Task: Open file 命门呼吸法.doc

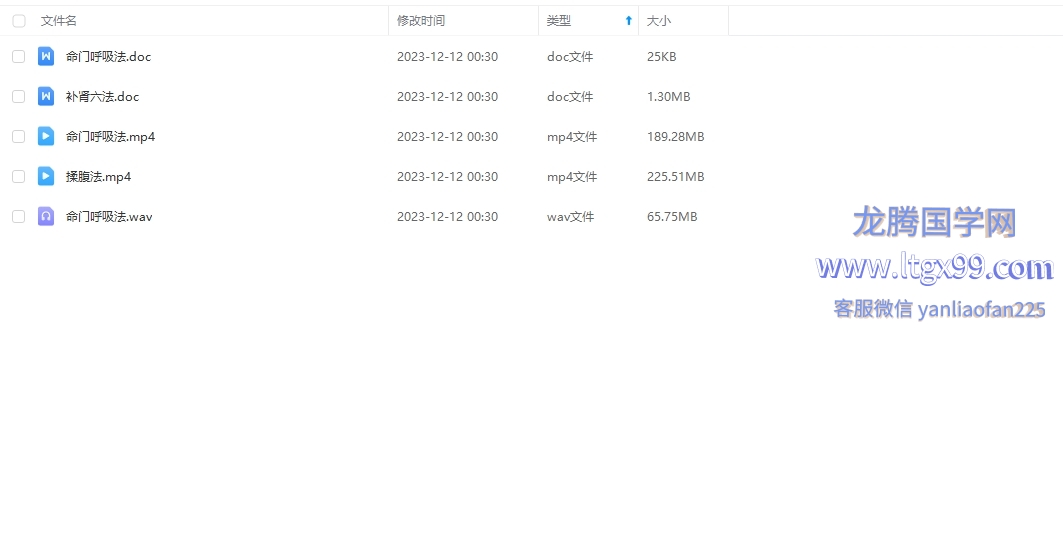Action: pyautogui.click(x=108, y=56)
